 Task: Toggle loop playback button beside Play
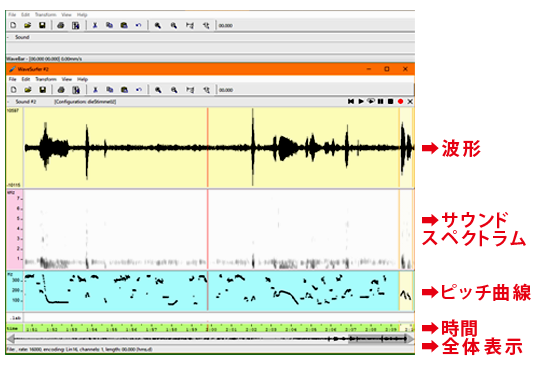(x=371, y=101)
